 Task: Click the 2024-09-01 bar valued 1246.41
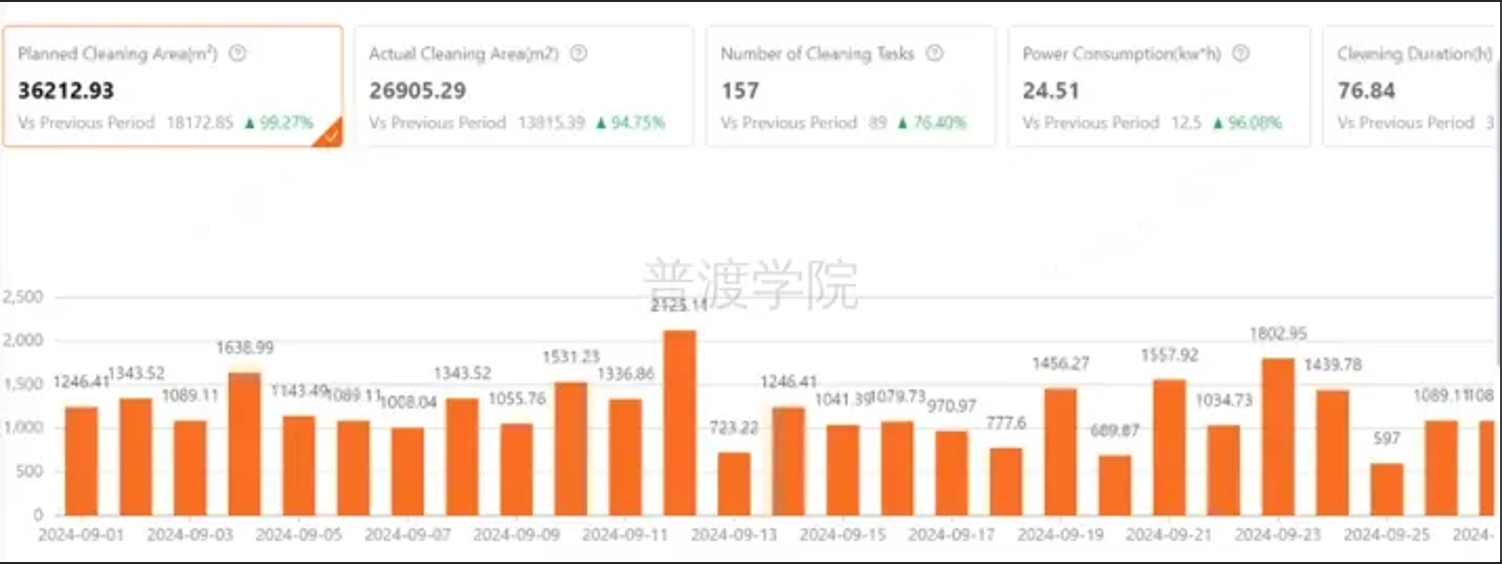[81, 461]
